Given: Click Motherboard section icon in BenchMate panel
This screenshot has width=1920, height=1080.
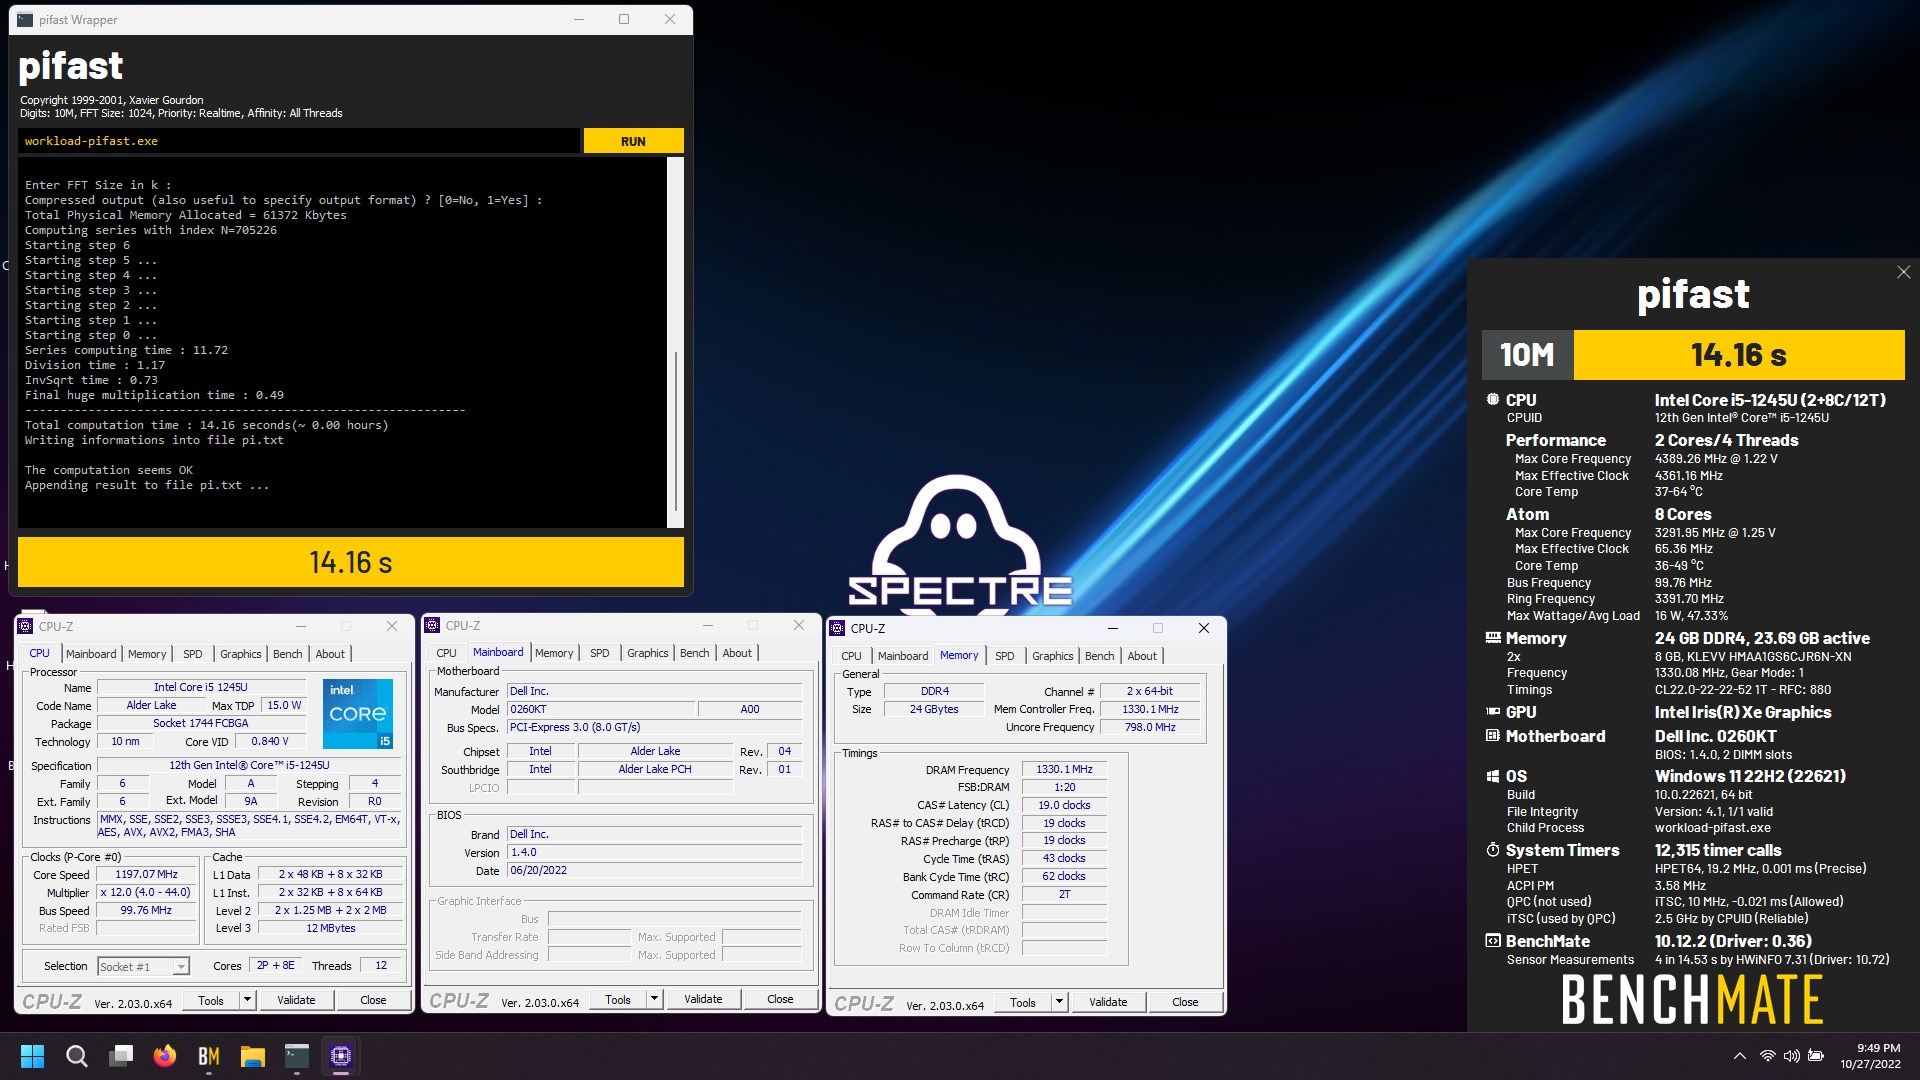Looking at the screenshot, I should click(x=1493, y=736).
